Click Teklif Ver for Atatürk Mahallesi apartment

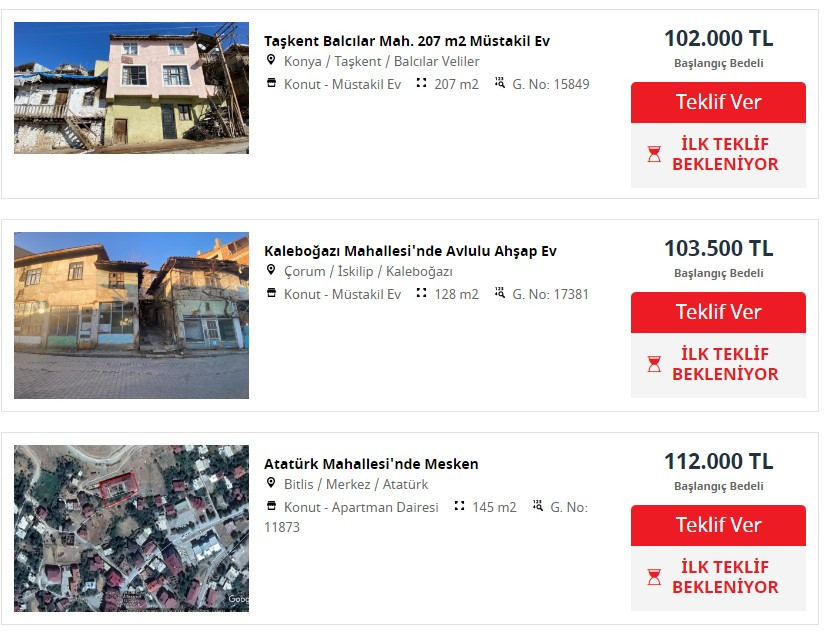point(718,525)
